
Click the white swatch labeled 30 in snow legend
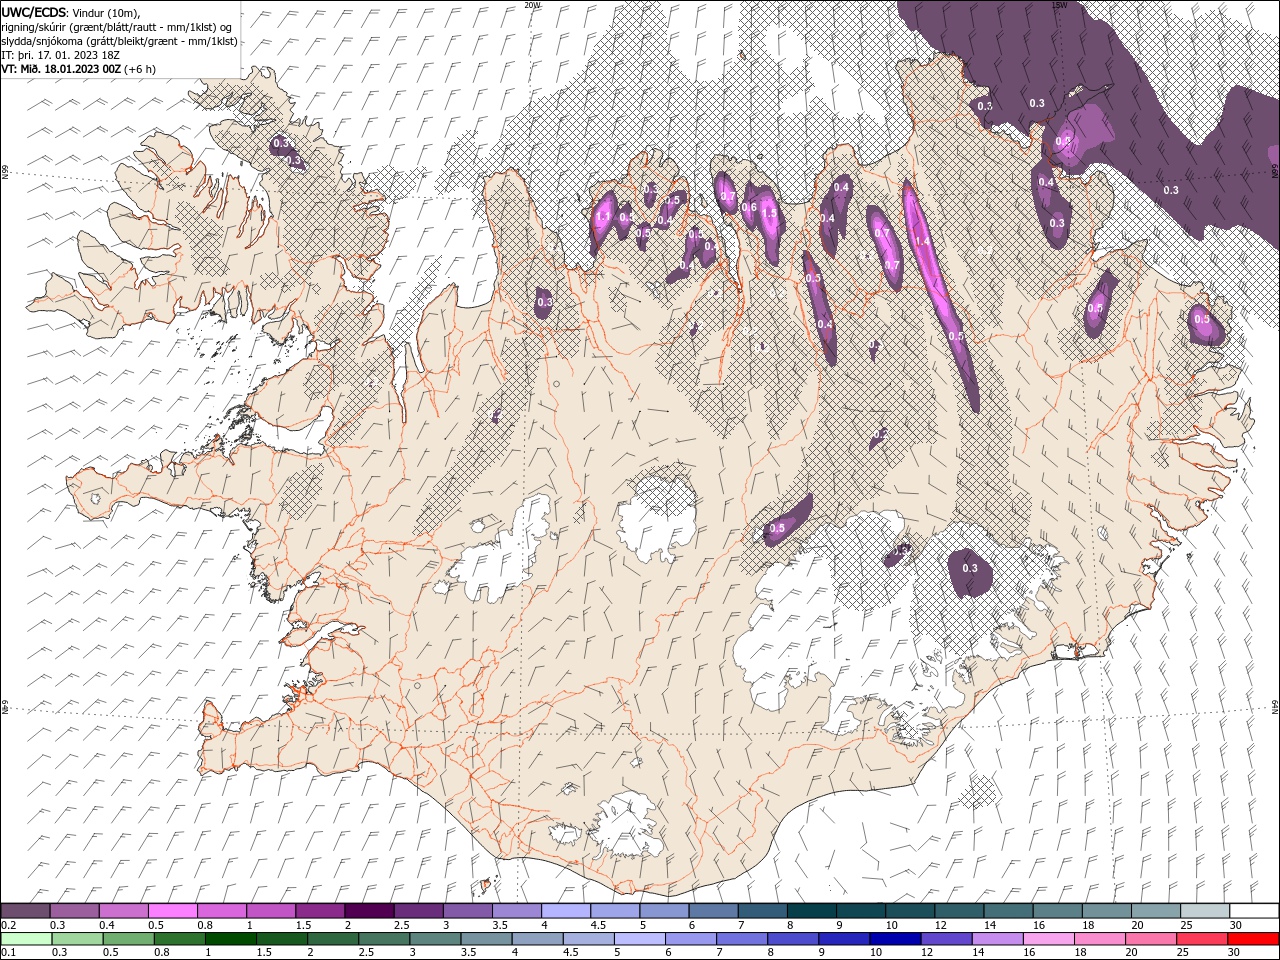tap(1255, 911)
